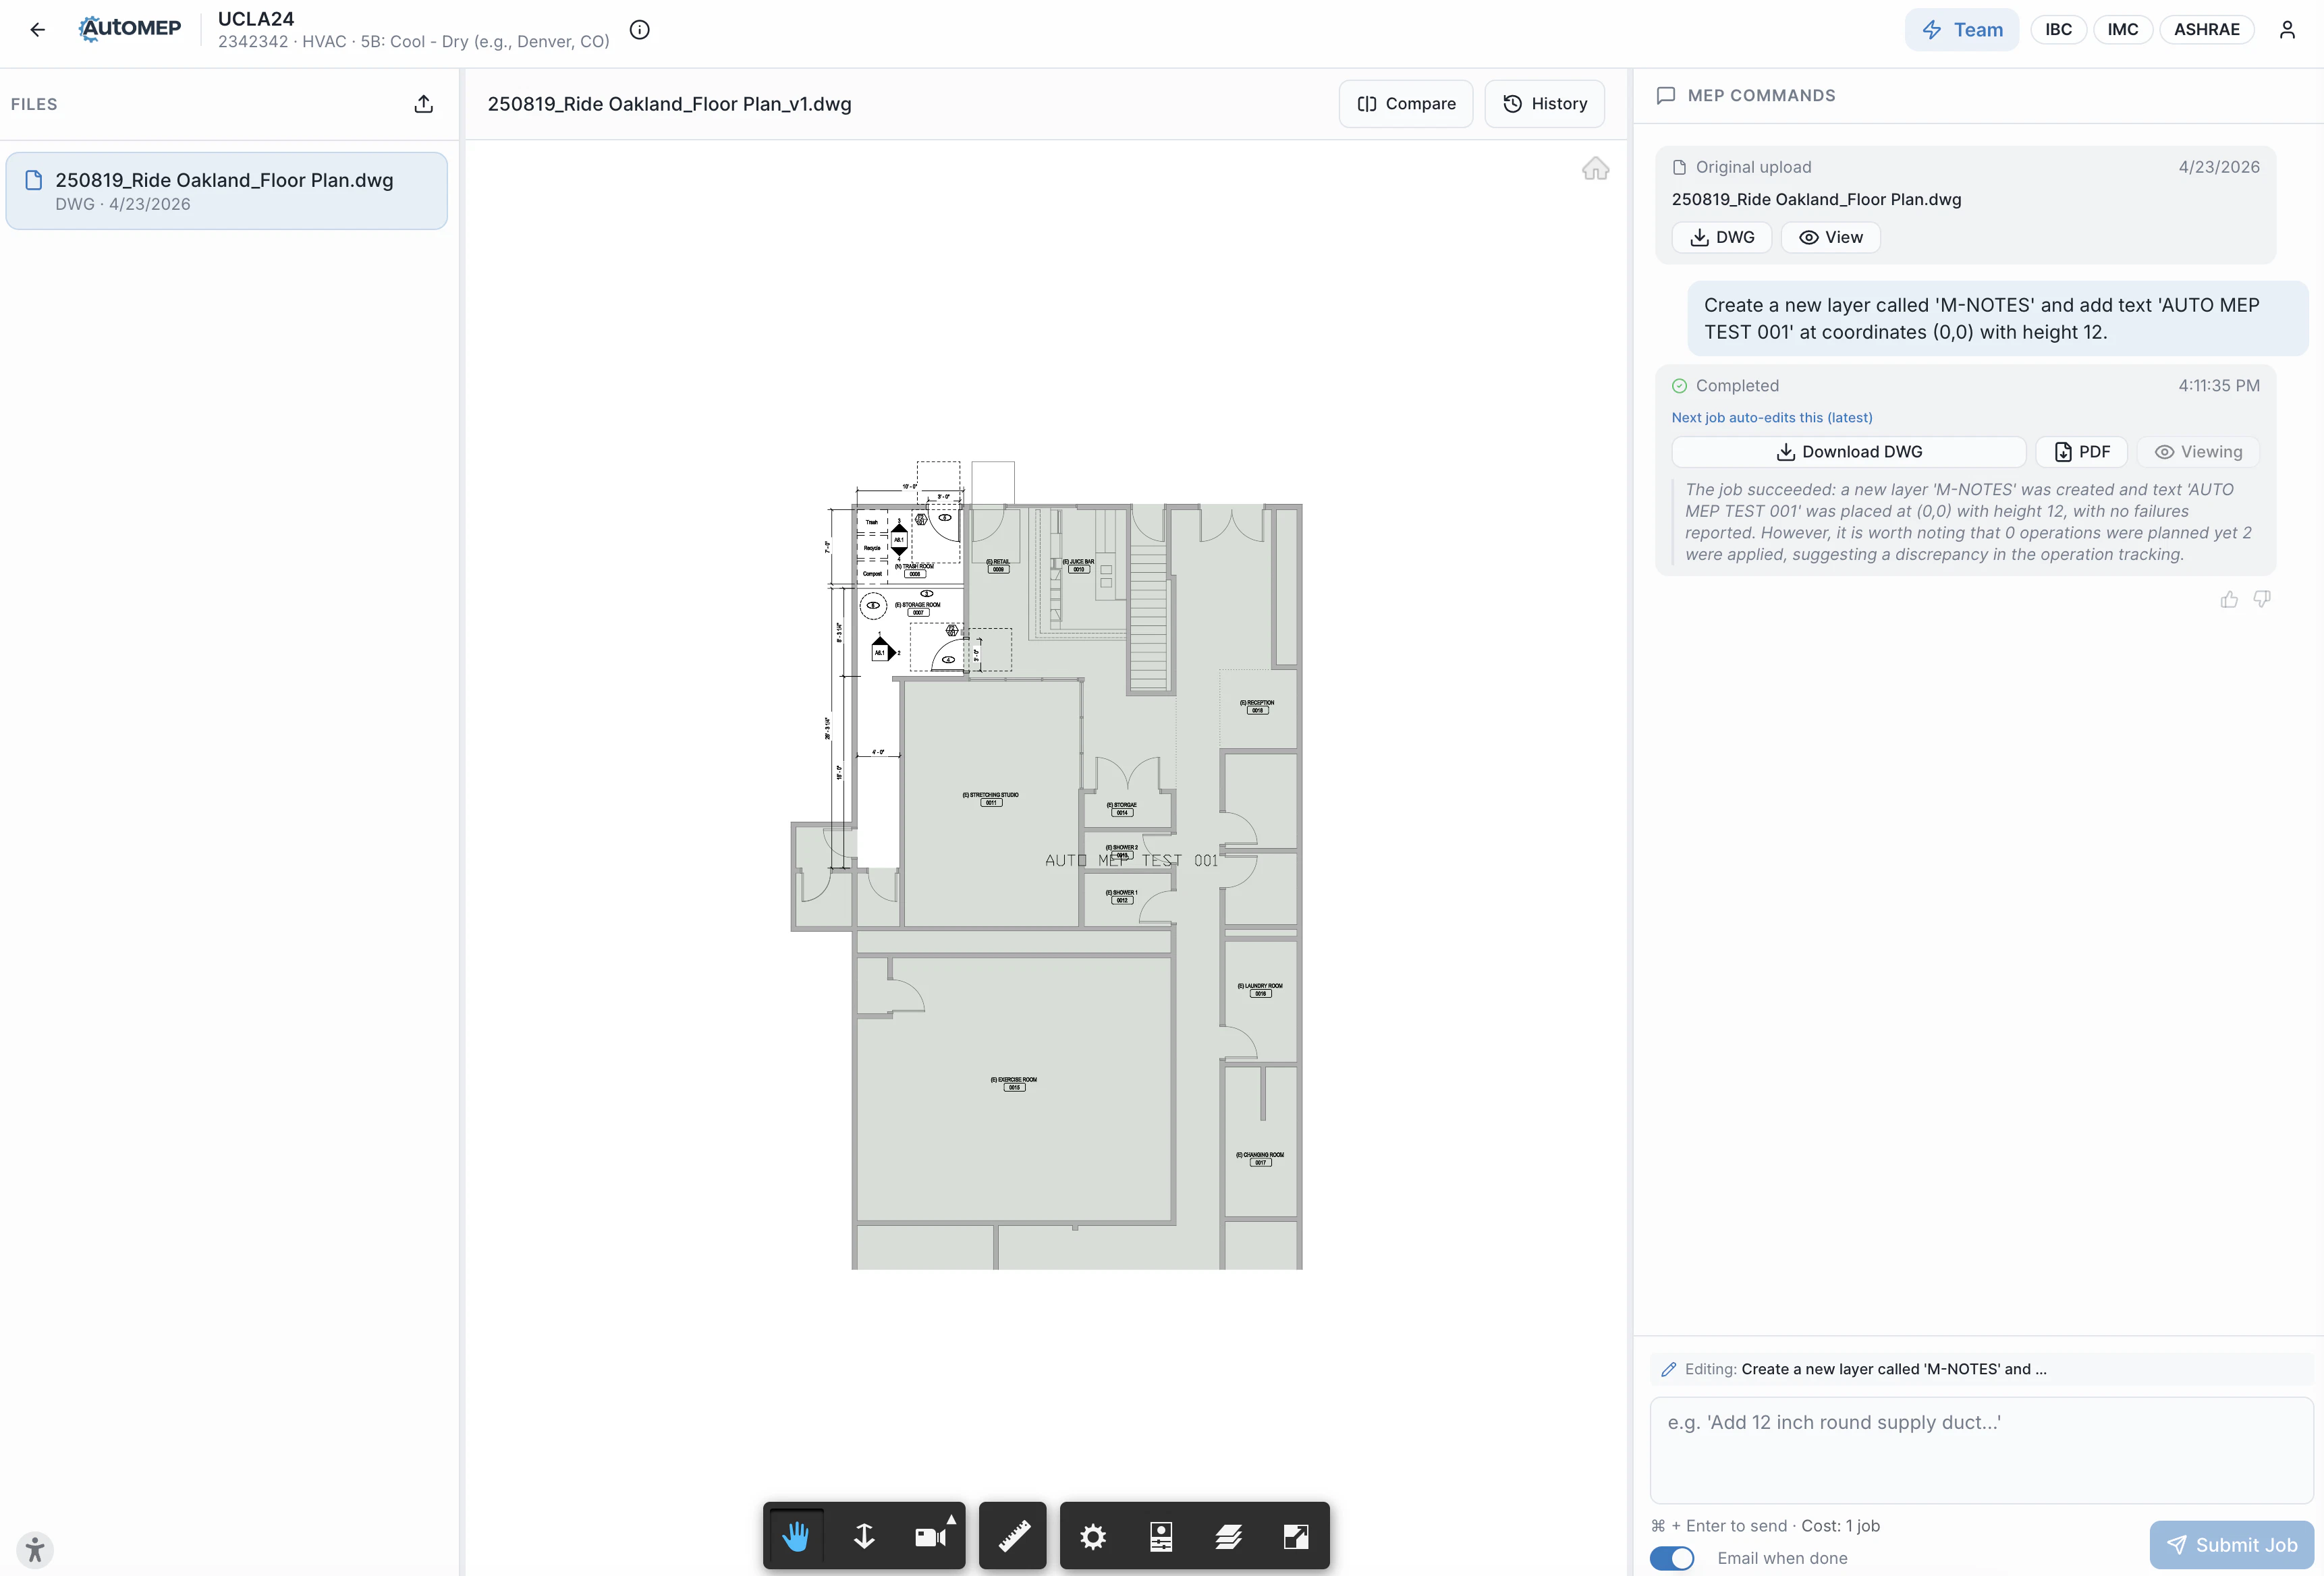
Task: Export the completed job as PDF
Action: [x=2081, y=452]
